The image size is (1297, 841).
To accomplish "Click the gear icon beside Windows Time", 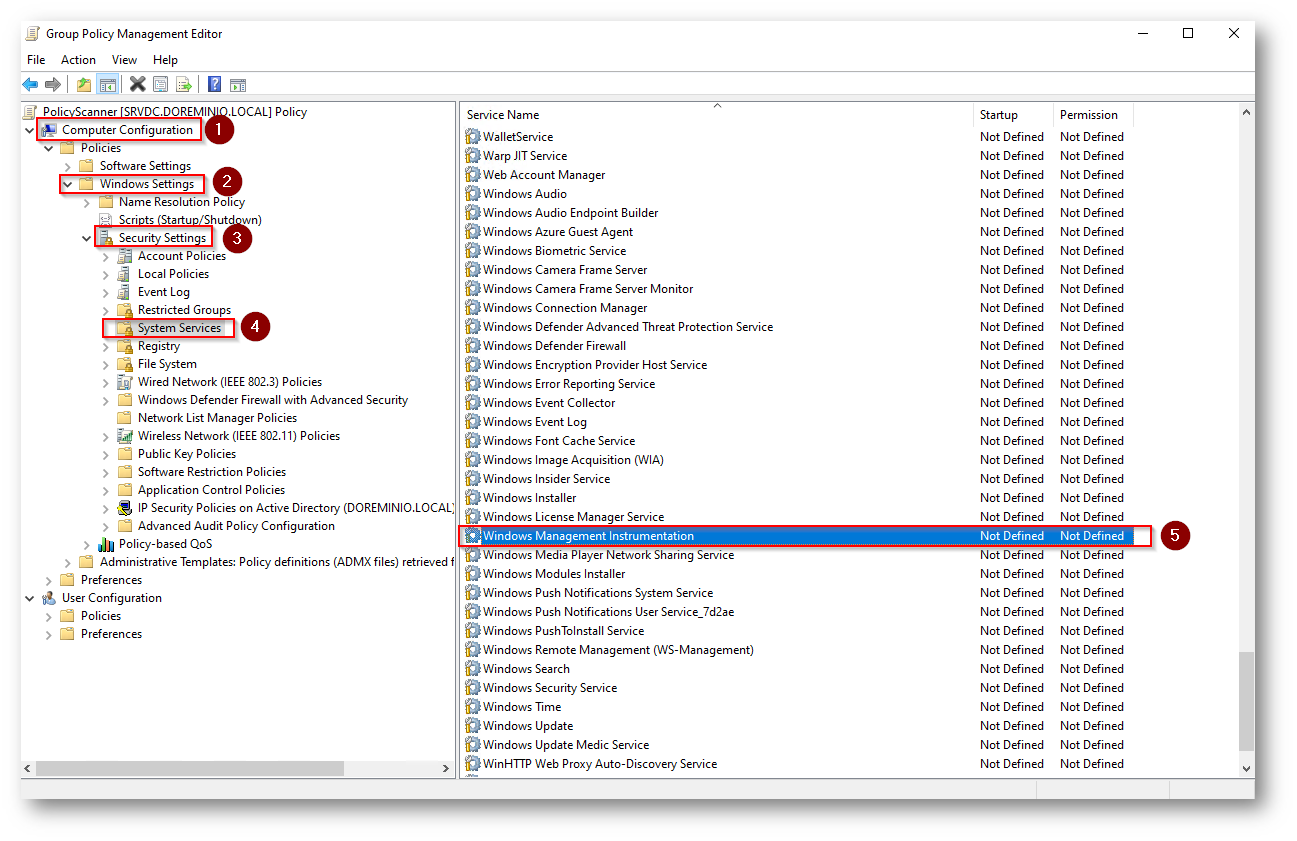I will 473,707.
